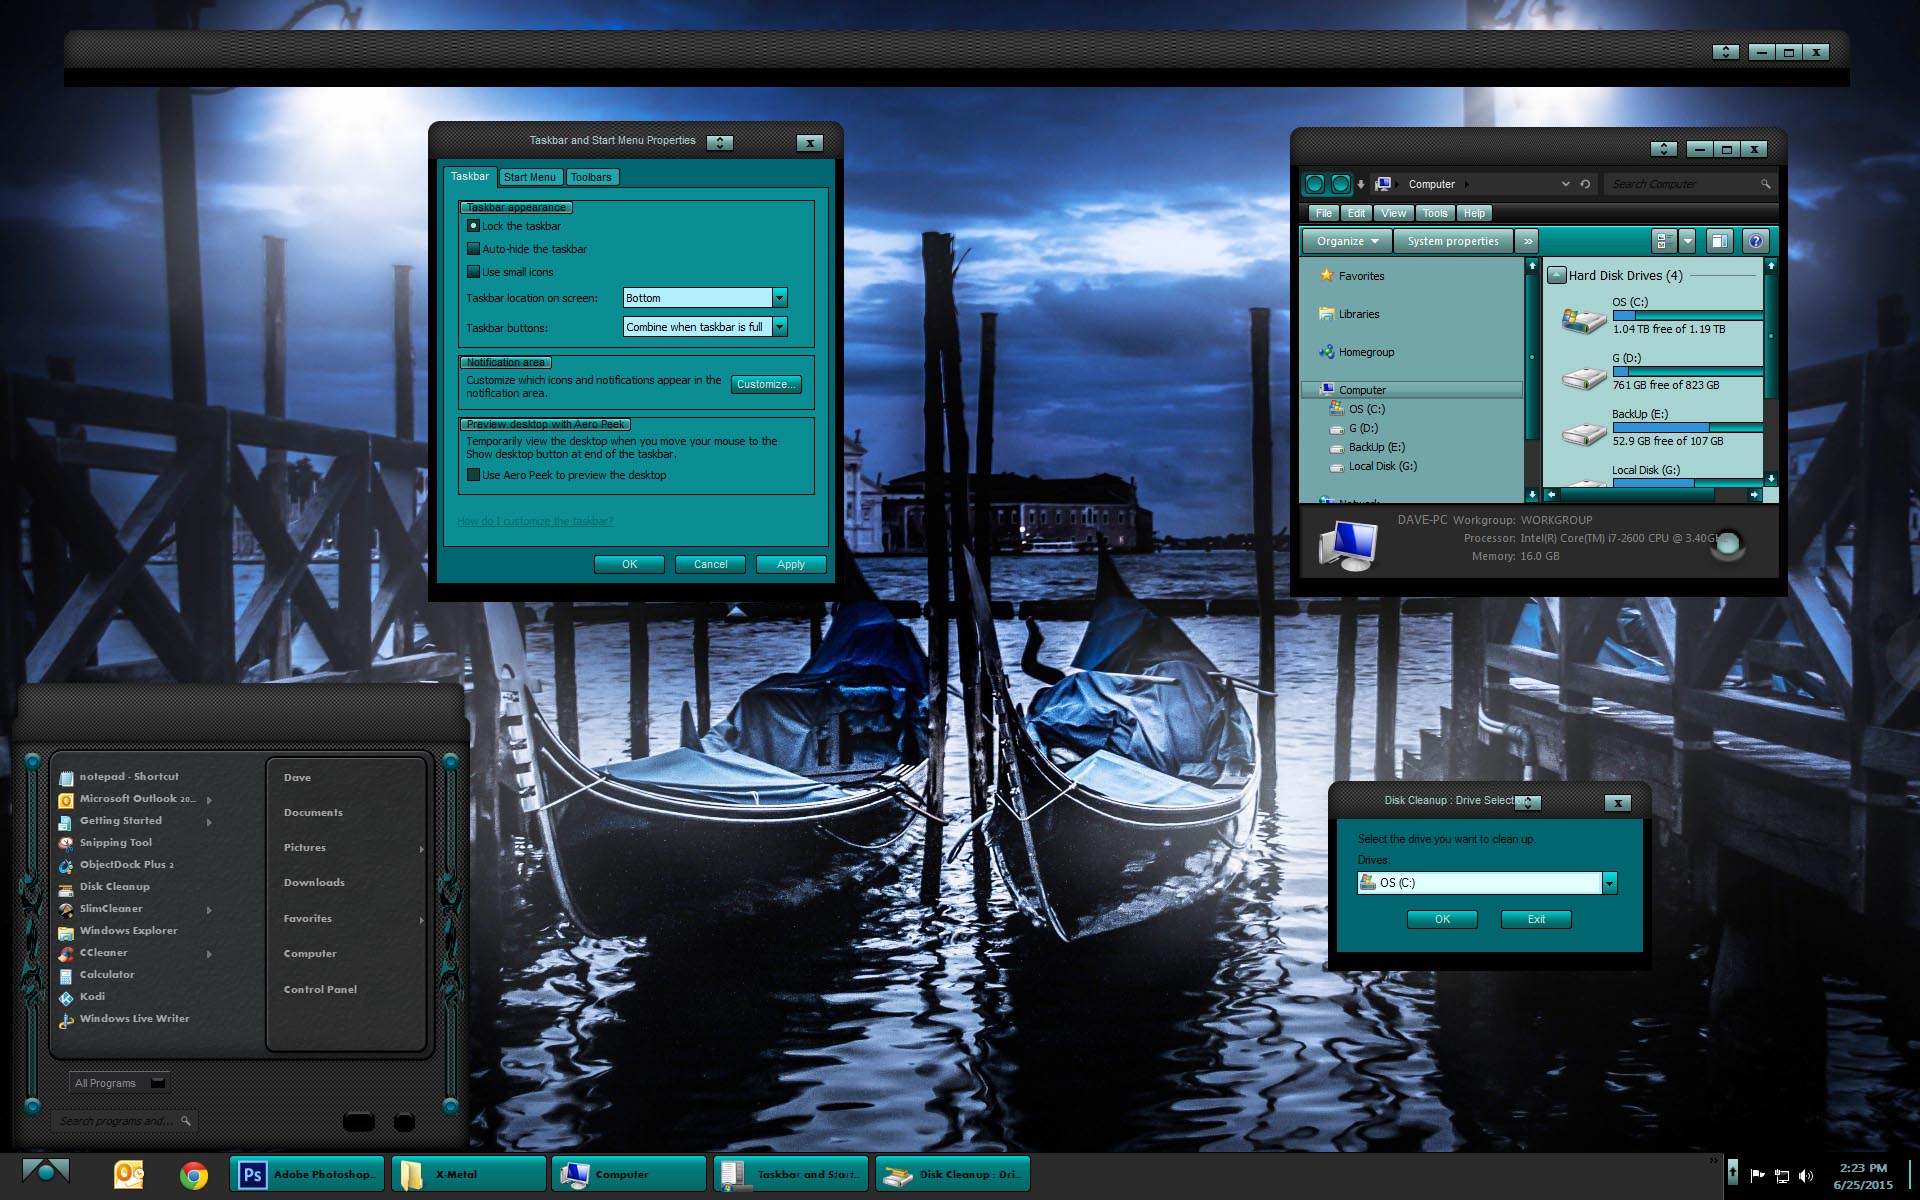
Task: Open Taskbar location on screen dropdown
Action: pos(705,298)
